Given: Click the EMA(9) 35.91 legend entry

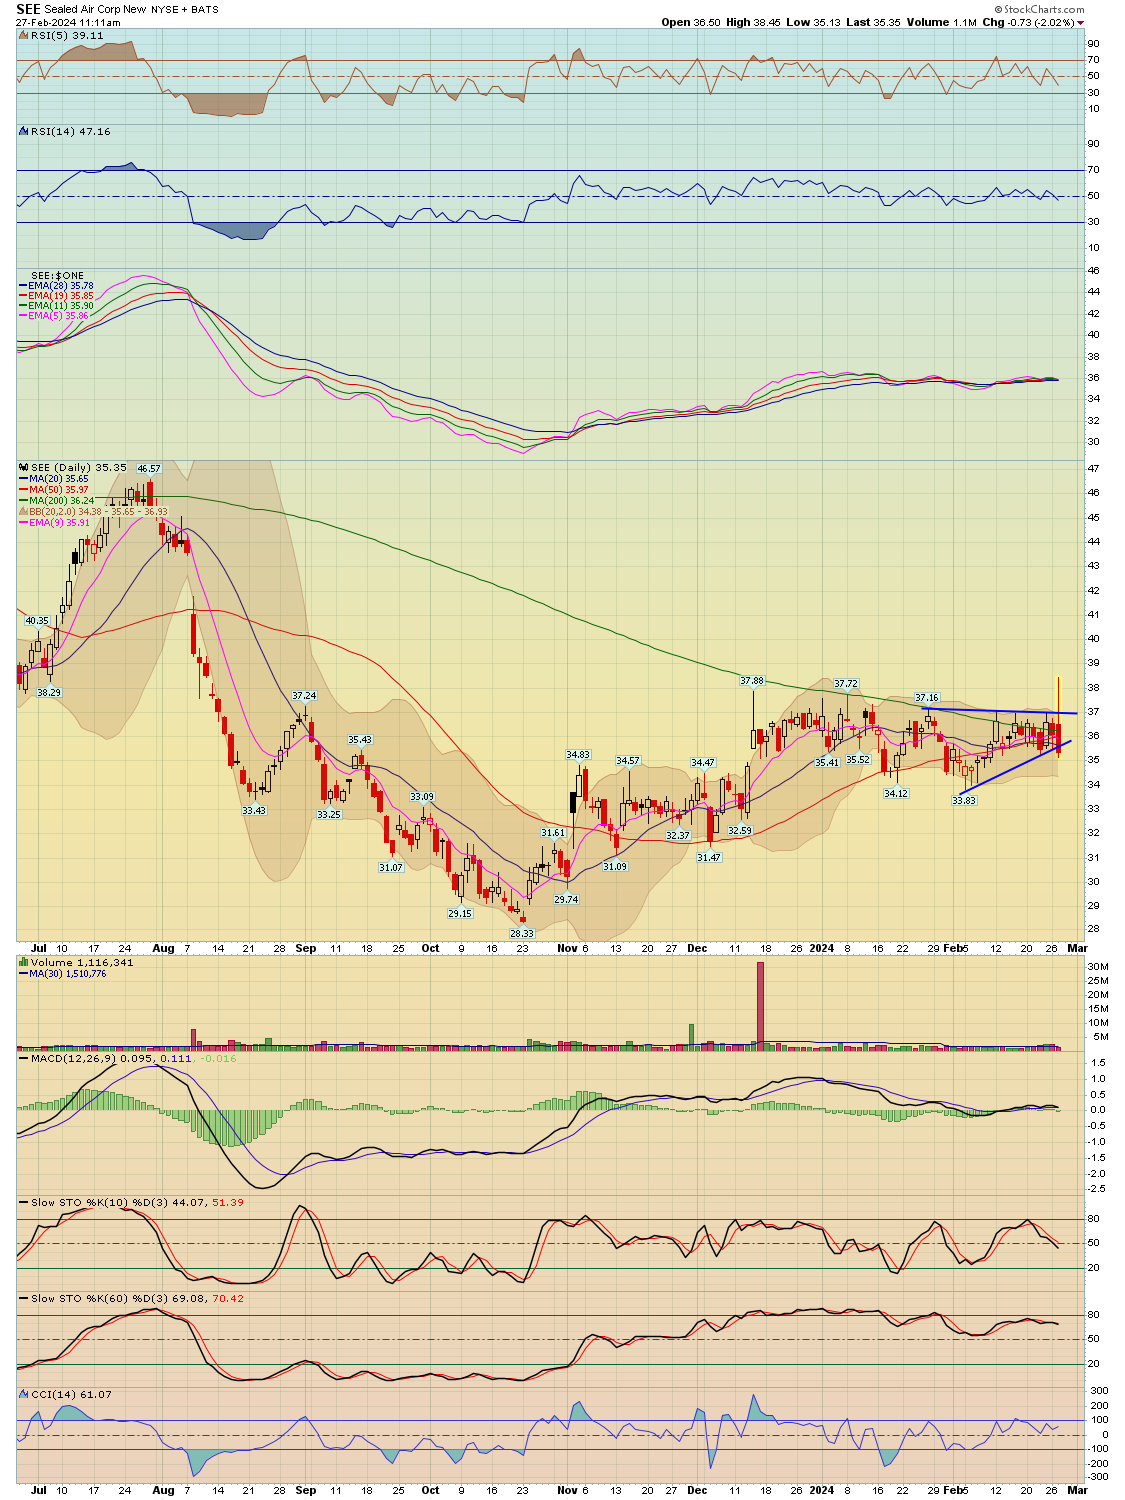Looking at the screenshot, I should pyautogui.click(x=53, y=522).
